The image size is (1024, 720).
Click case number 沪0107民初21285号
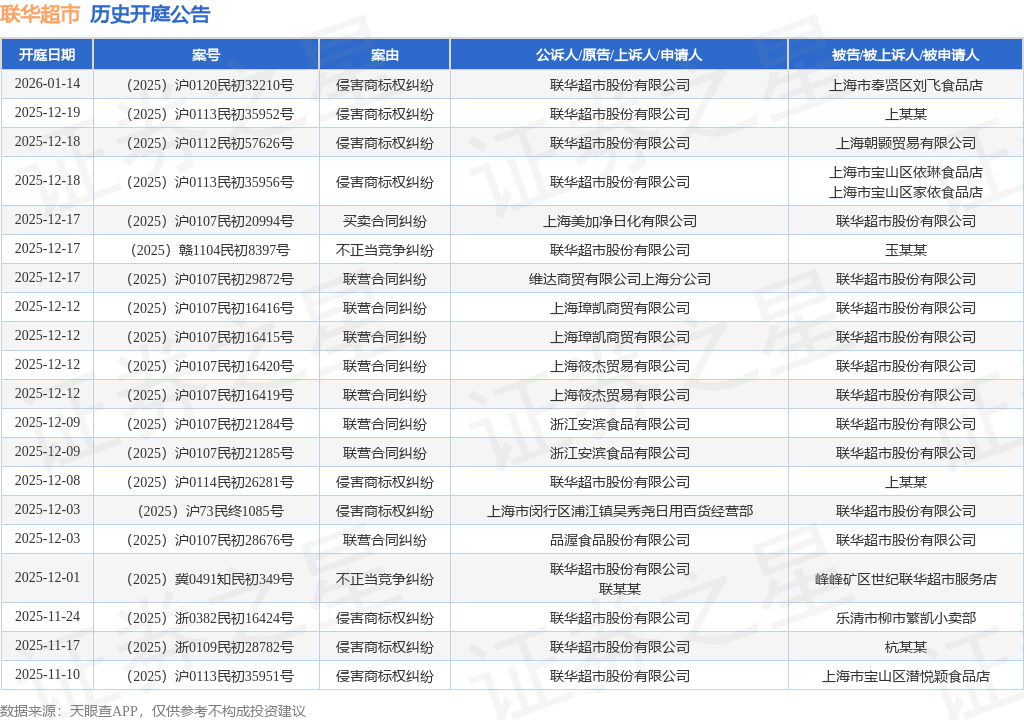[210, 453]
